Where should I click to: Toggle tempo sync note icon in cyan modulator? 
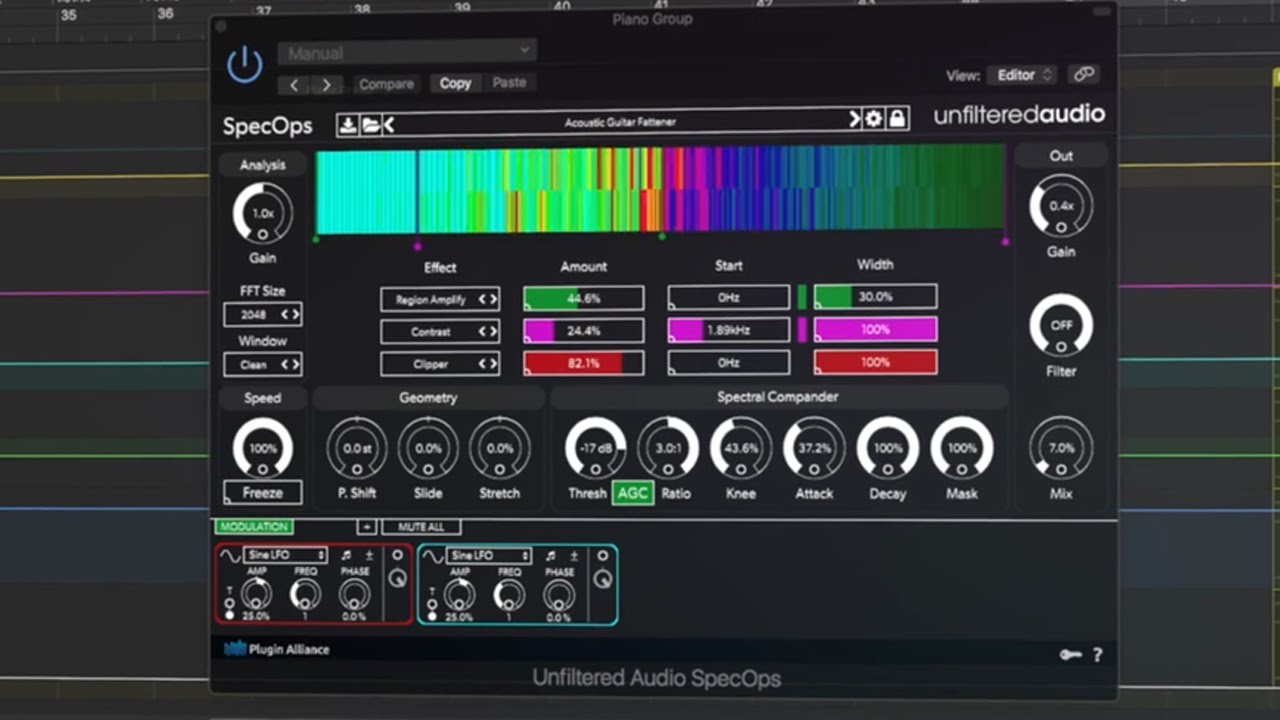[550, 555]
